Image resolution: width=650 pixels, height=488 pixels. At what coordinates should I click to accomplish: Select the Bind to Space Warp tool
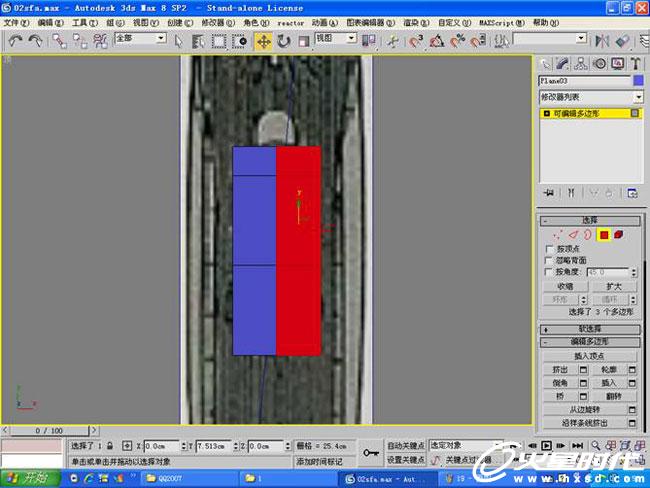(100, 41)
